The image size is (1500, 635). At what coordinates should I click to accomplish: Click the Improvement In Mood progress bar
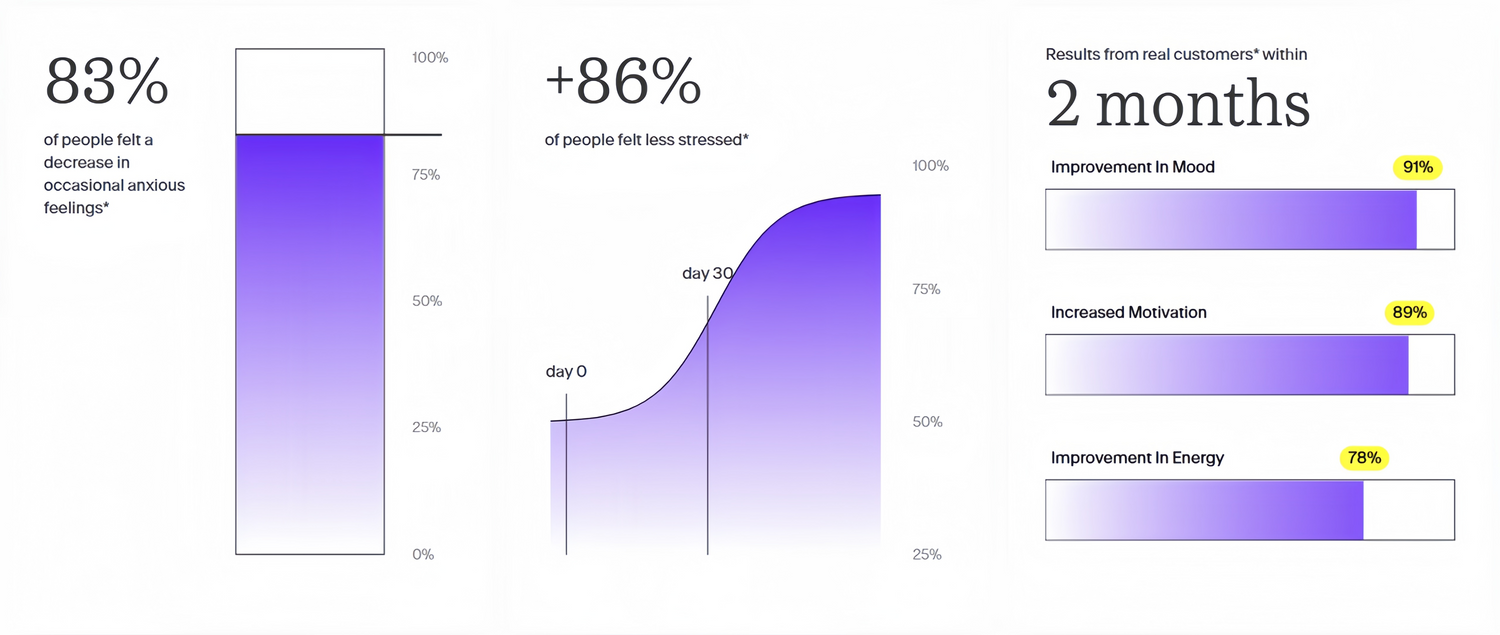(x=1249, y=219)
